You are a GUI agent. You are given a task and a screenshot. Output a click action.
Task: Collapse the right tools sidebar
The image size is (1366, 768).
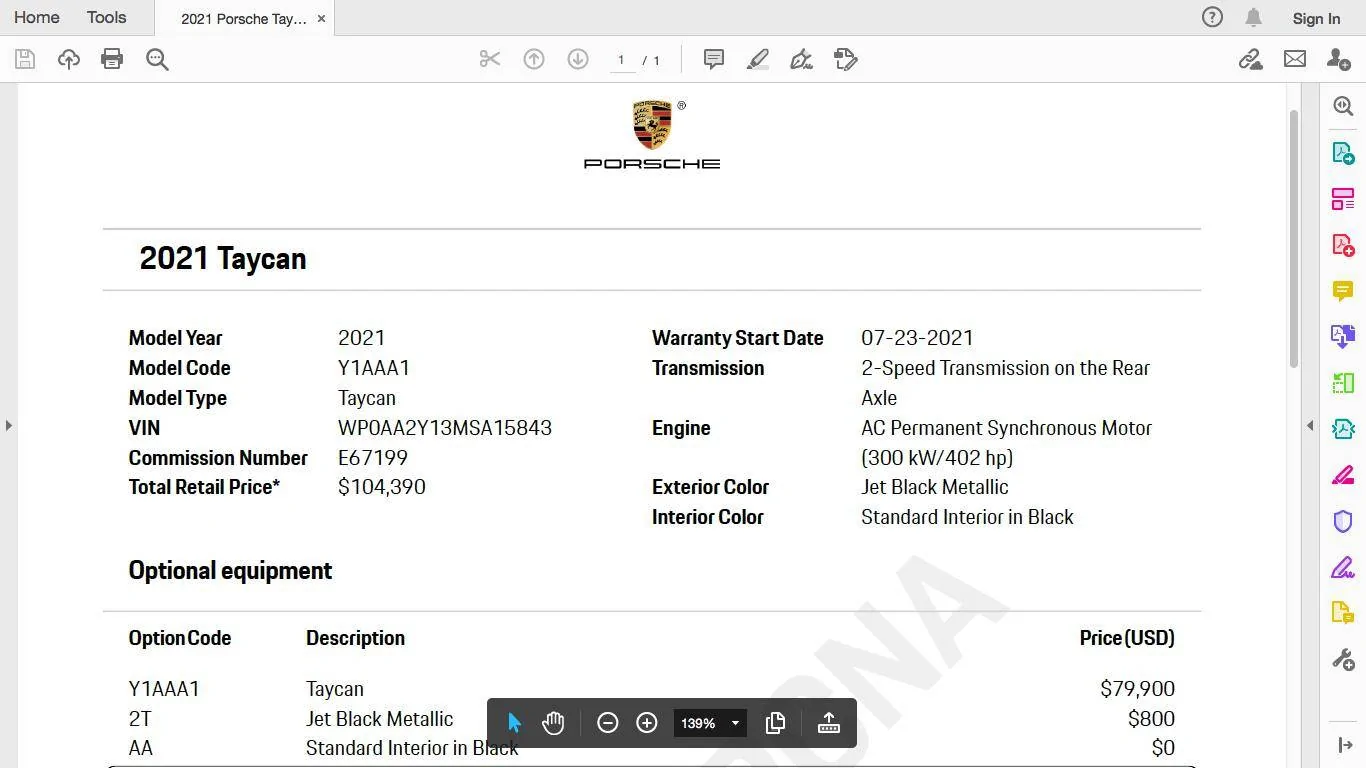pos(1345,745)
